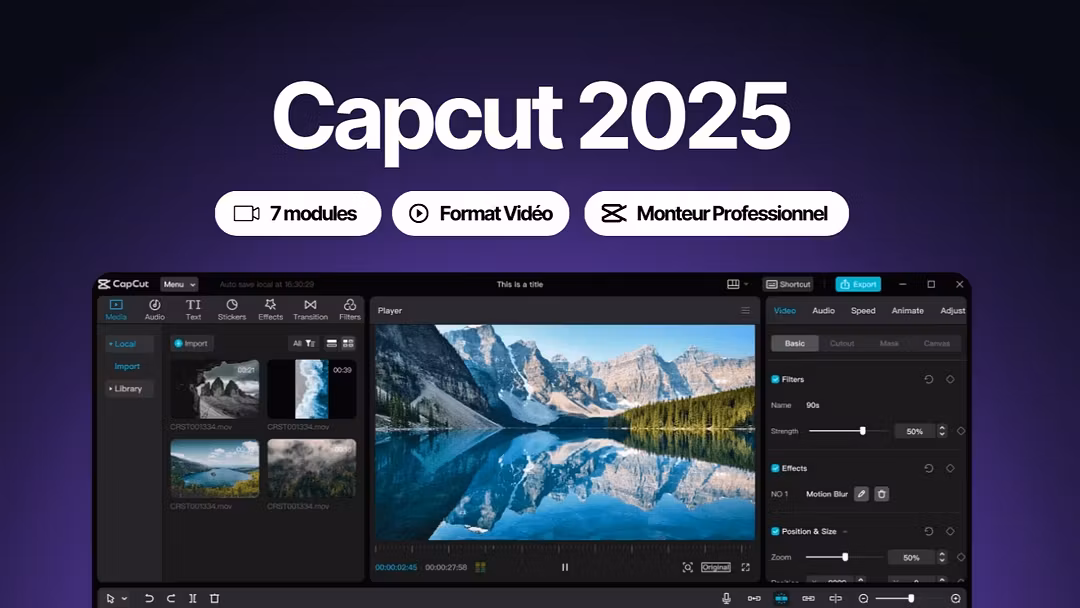Click the Import button with plus icon

click(x=191, y=344)
